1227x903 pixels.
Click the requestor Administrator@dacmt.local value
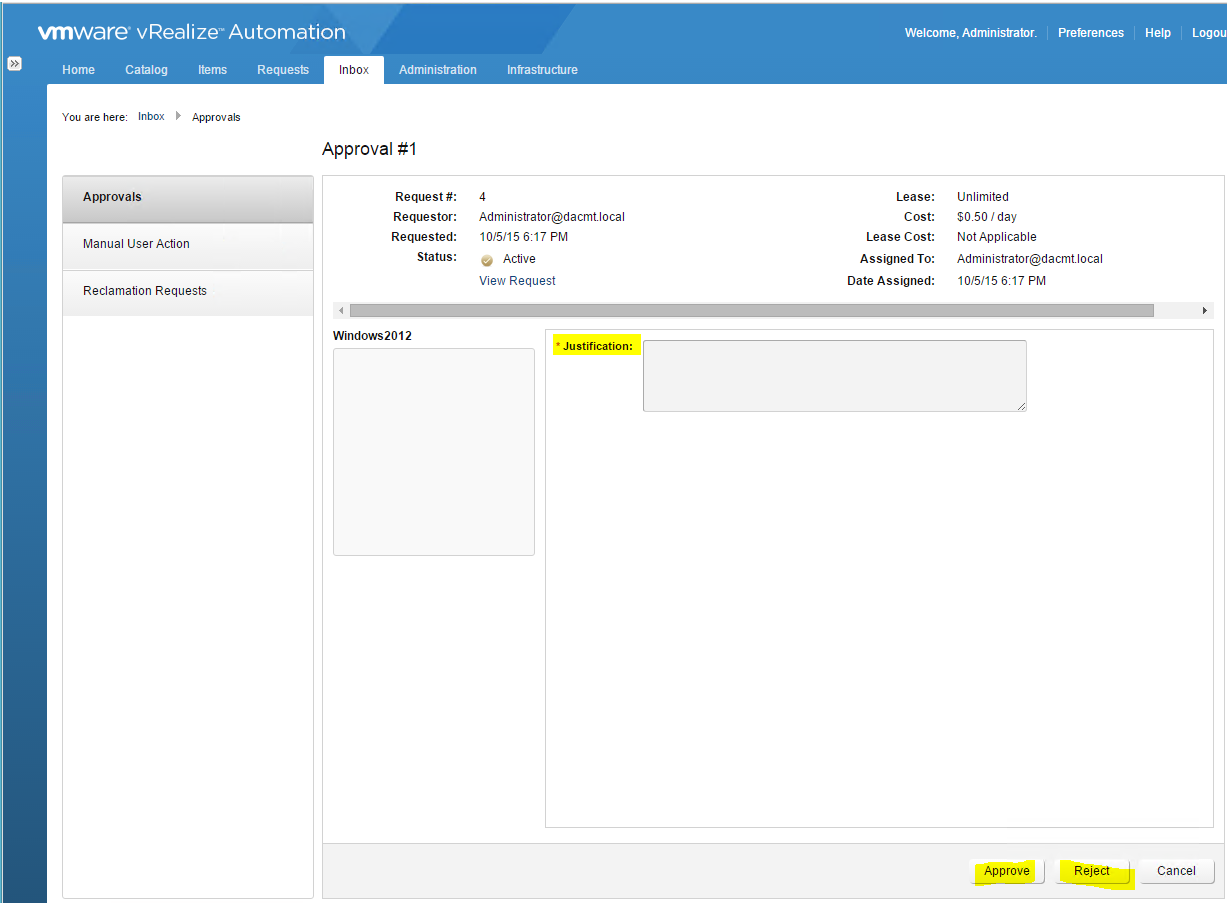click(552, 217)
